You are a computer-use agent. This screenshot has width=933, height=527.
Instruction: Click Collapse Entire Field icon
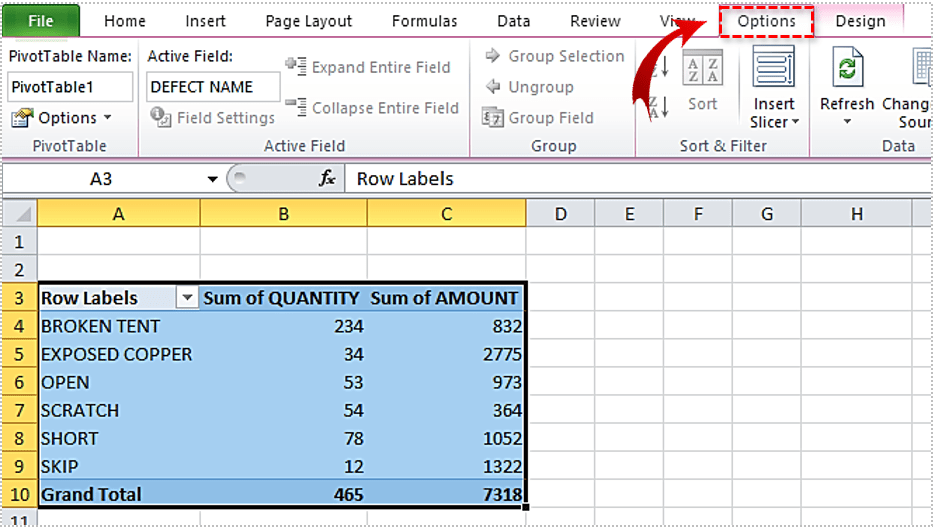[x=296, y=107]
